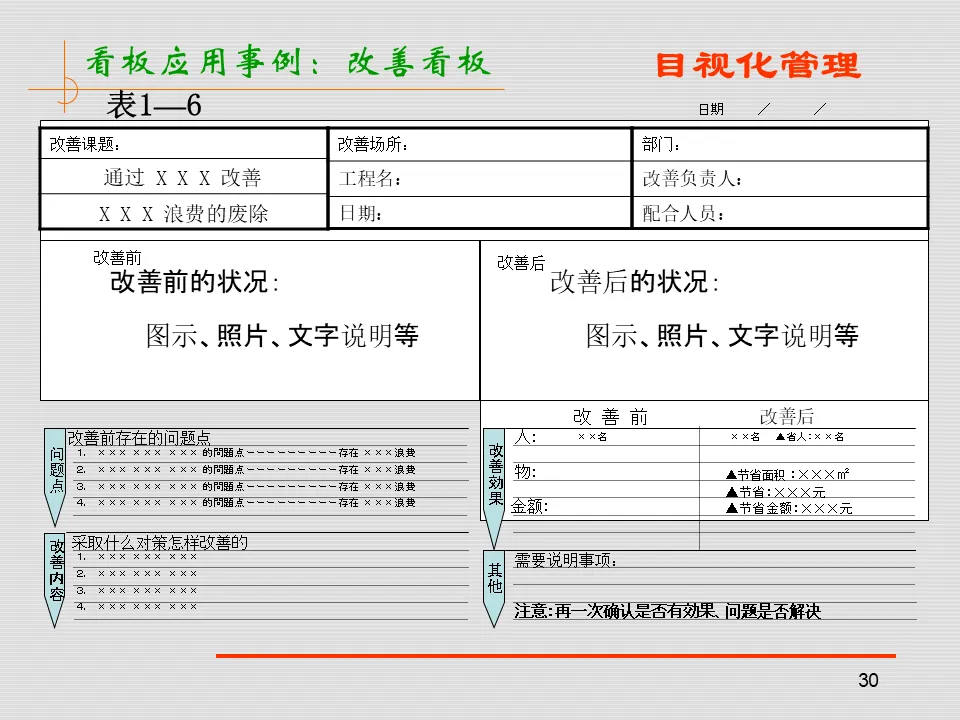Click problem row 4 with 存在 ×××浪费
Image resolution: width=960 pixels, height=720 pixels.
point(246,503)
